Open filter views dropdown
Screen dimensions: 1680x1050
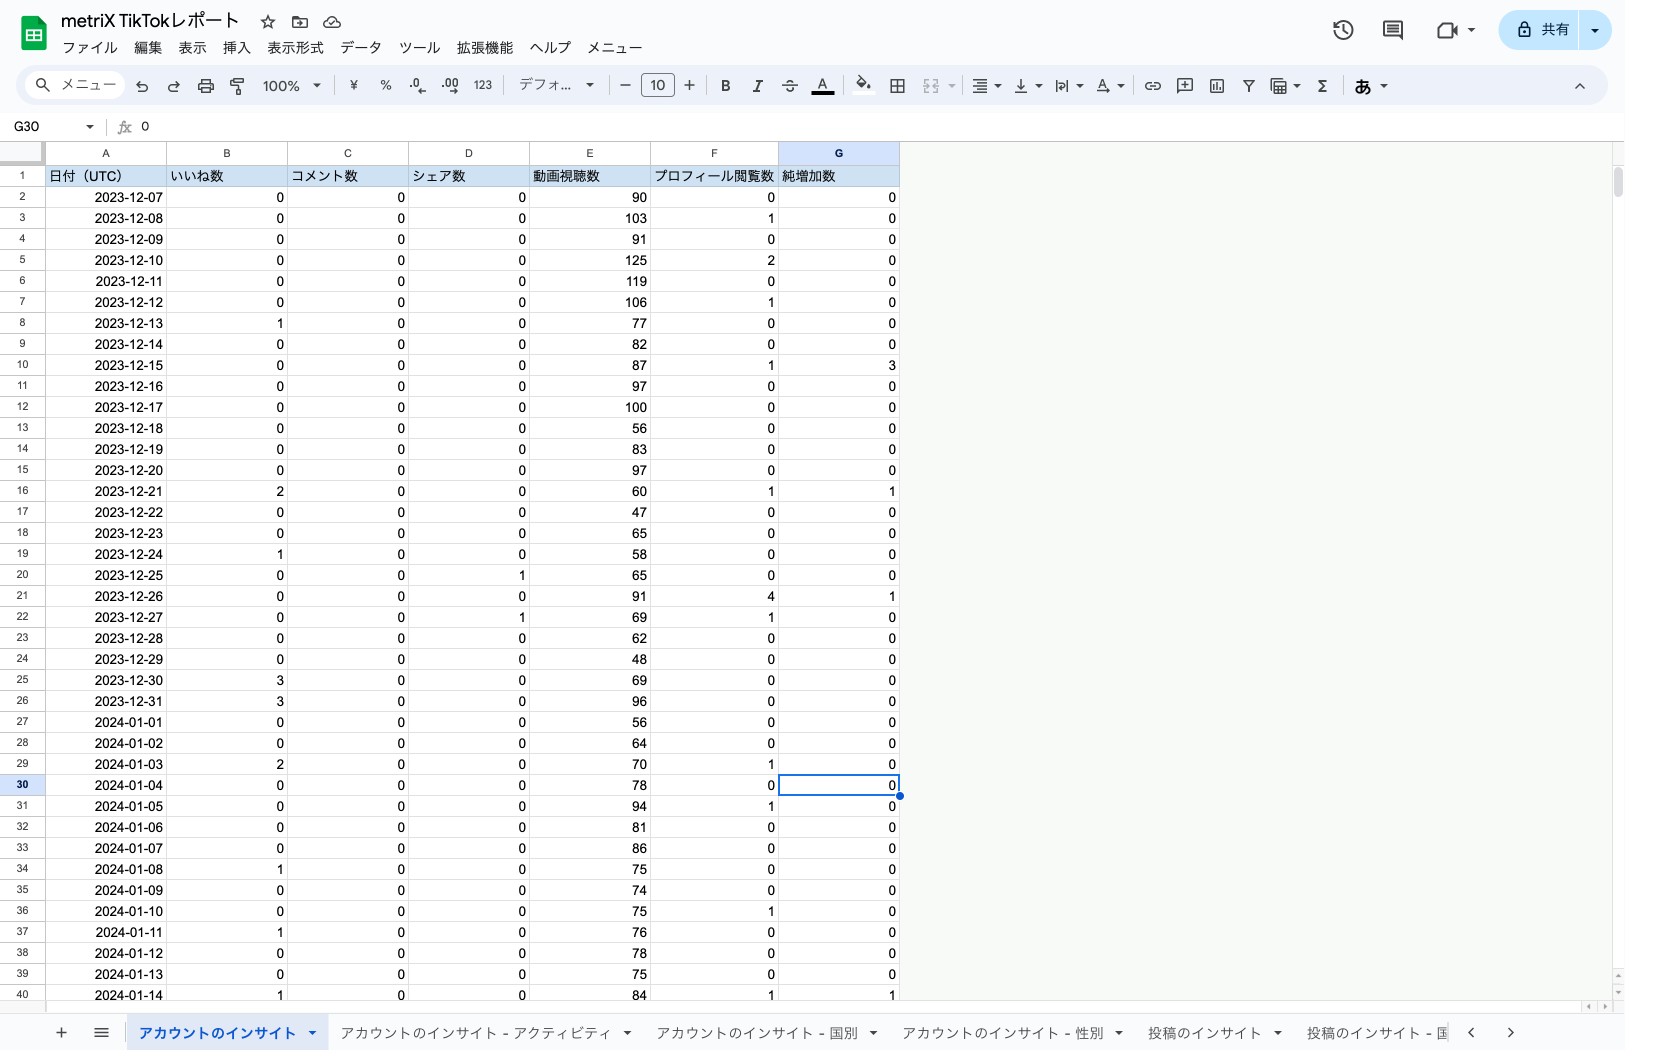click(1285, 86)
